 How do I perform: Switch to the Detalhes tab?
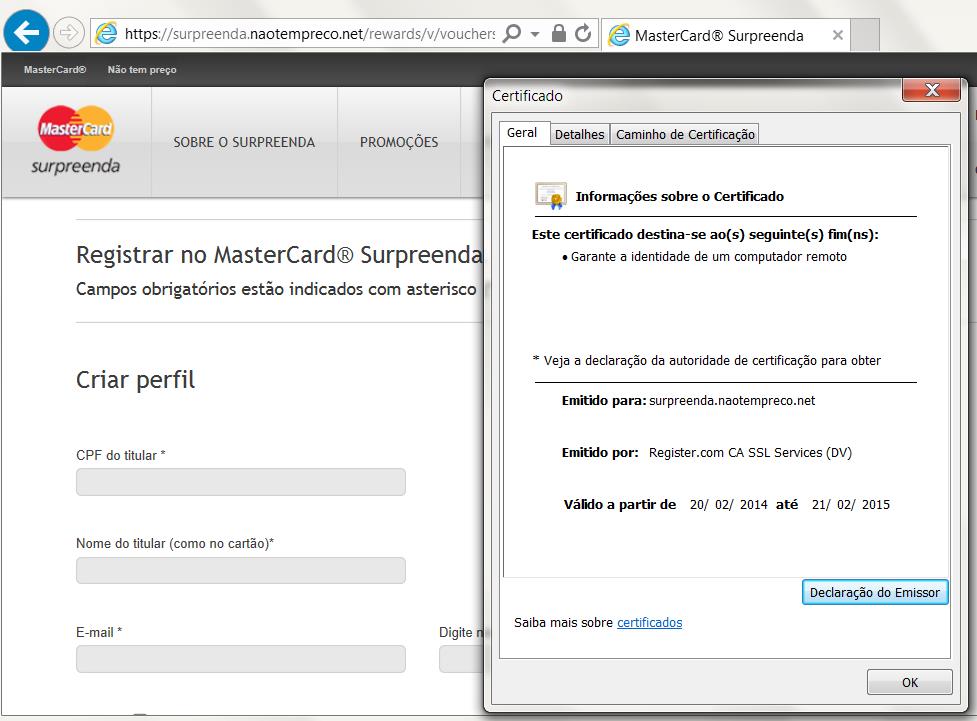point(579,134)
